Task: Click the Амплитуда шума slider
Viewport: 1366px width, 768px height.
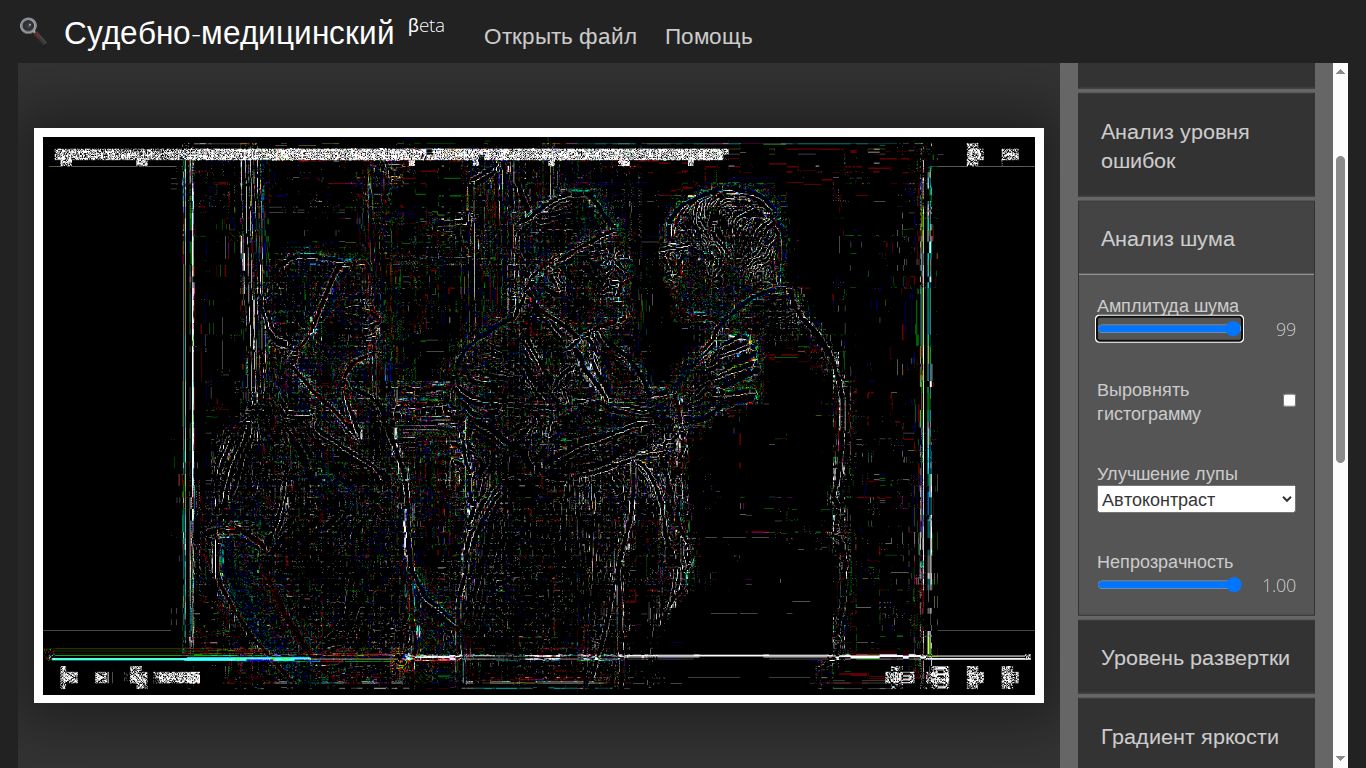Action: pyautogui.click(x=1169, y=329)
